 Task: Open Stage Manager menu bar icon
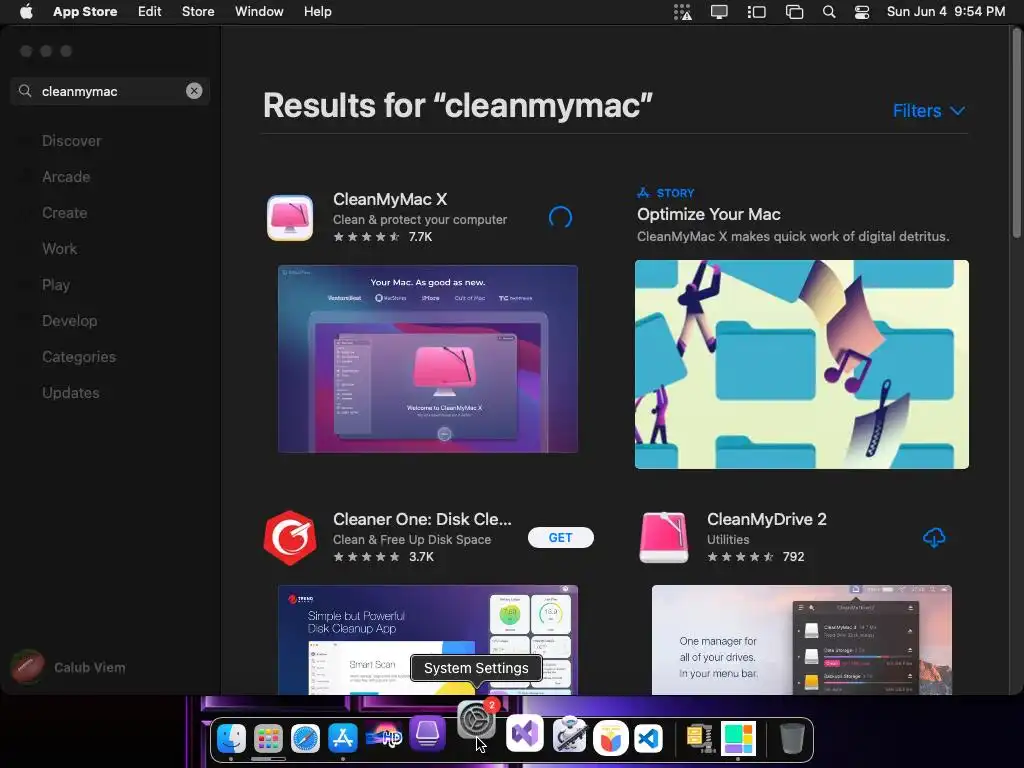(756, 12)
